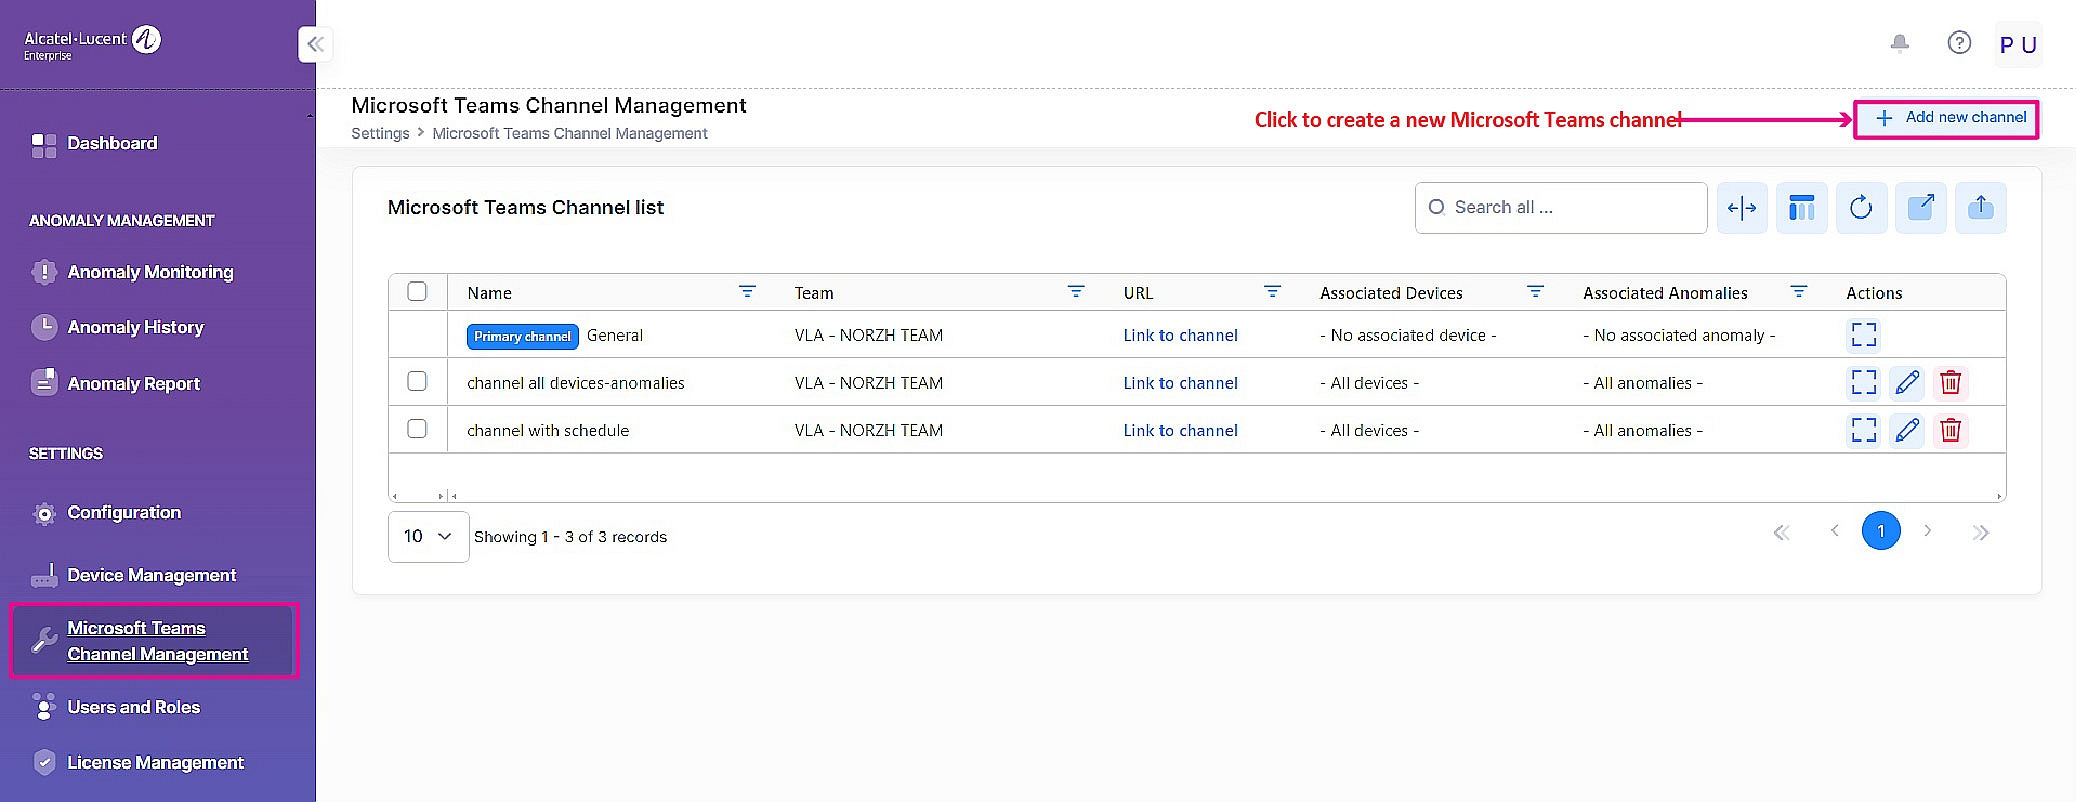Viewport: 2078px width, 802px height.
Task: Open the Name column filter
Action: [746, 292]
